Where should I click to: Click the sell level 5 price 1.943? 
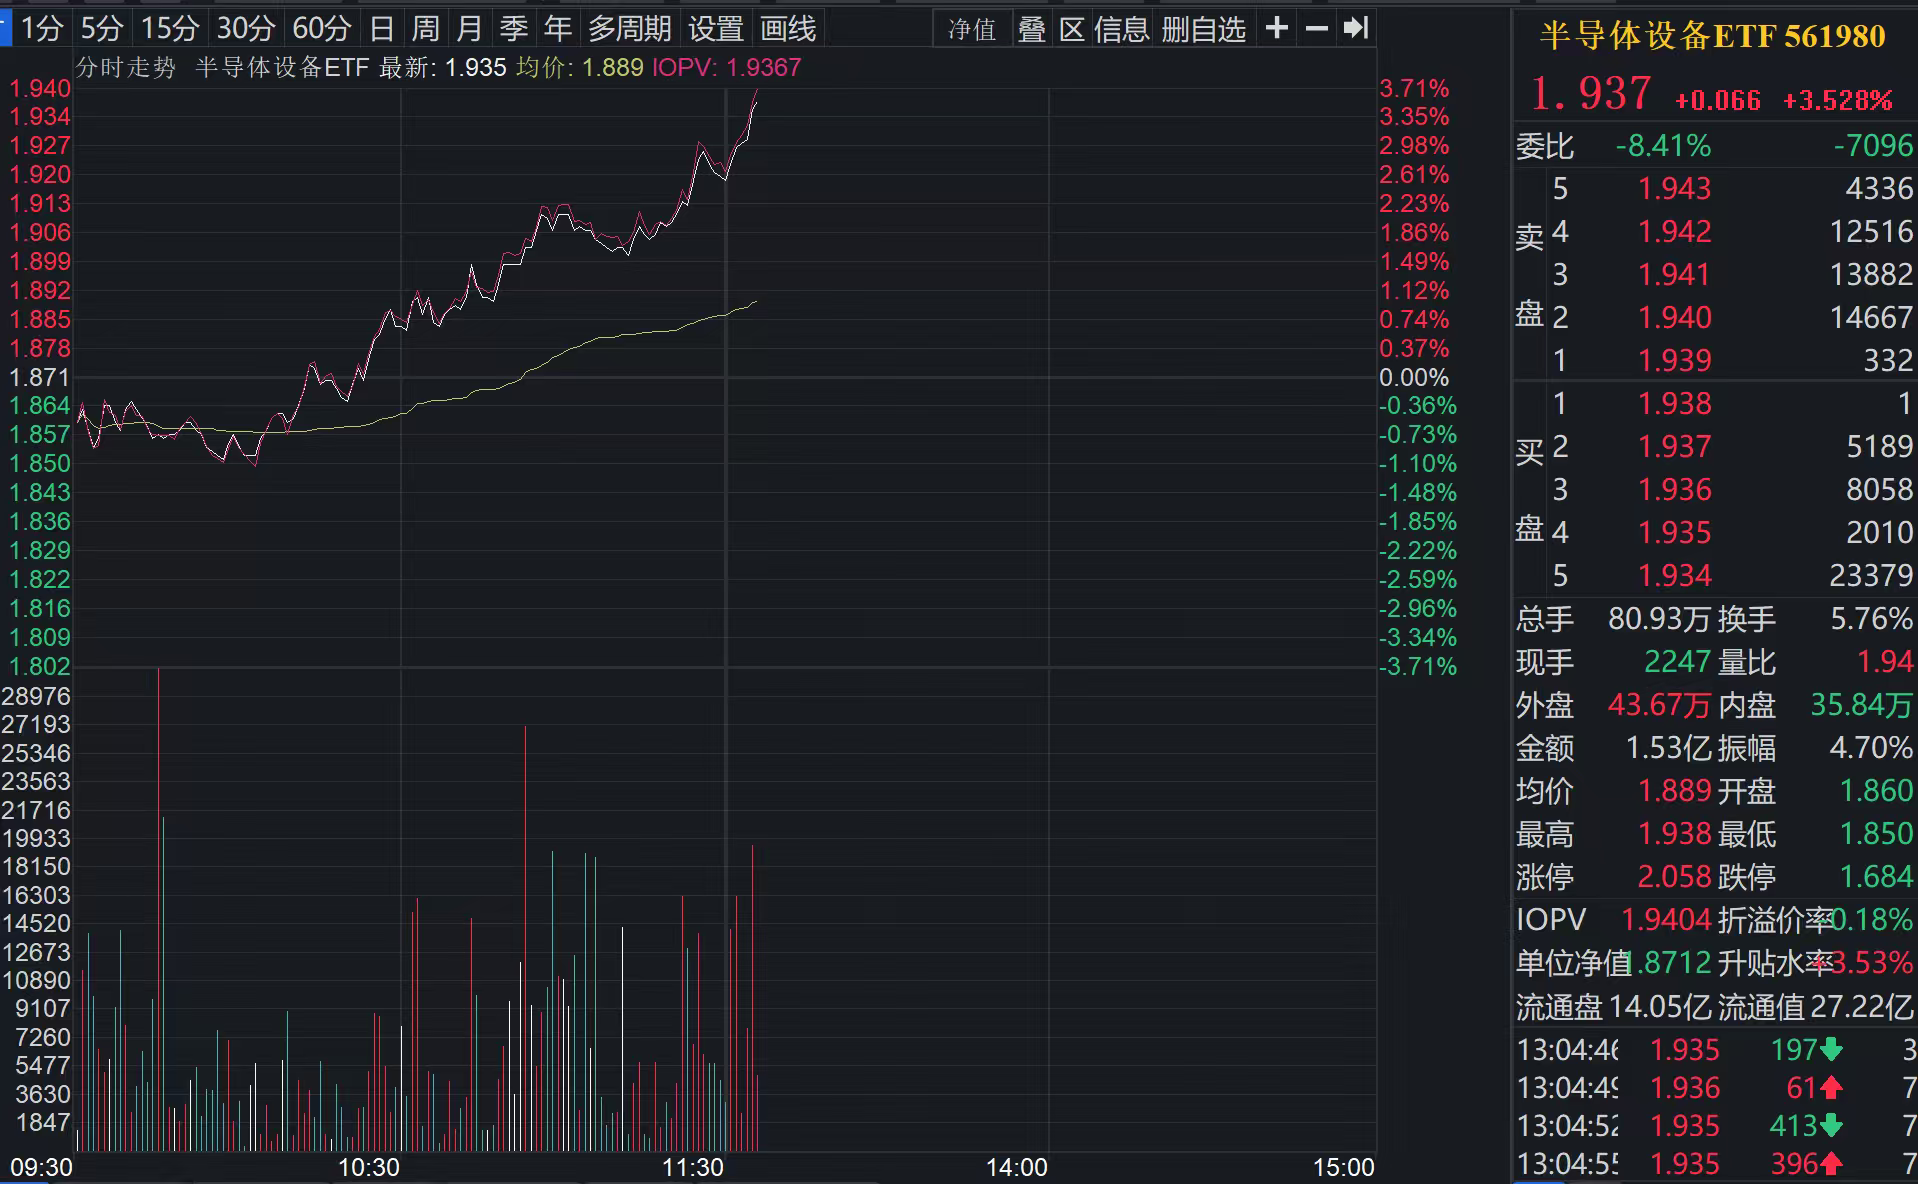(1674, 189)
